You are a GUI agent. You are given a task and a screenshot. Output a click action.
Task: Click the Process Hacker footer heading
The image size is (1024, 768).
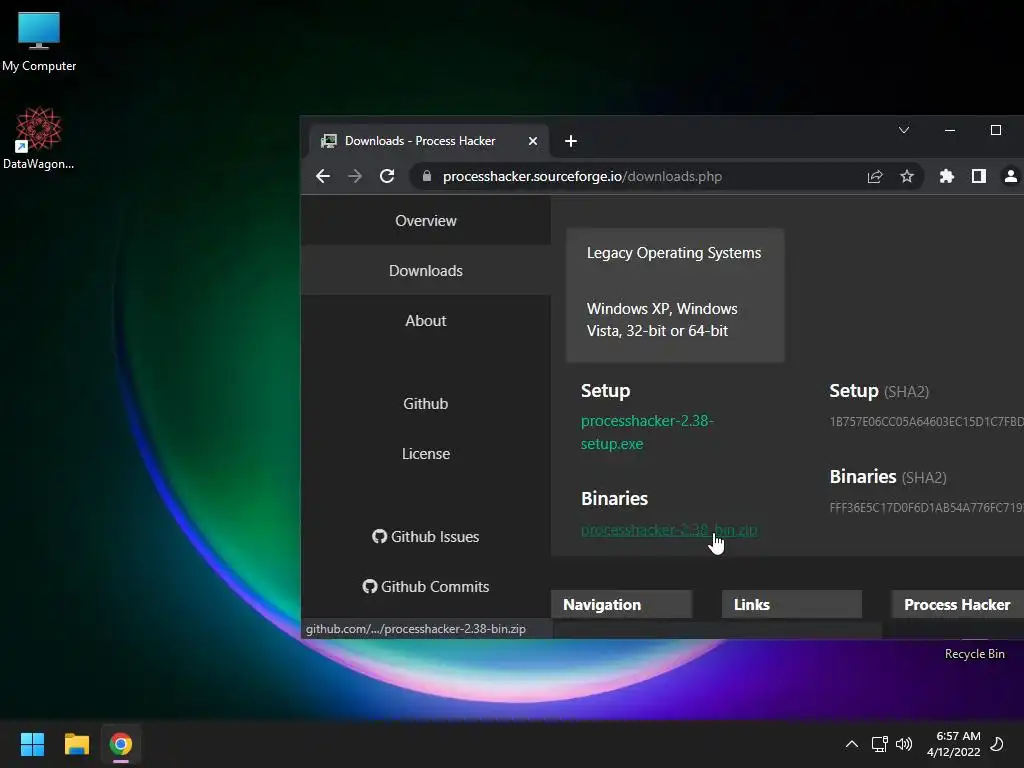[957, 605]
